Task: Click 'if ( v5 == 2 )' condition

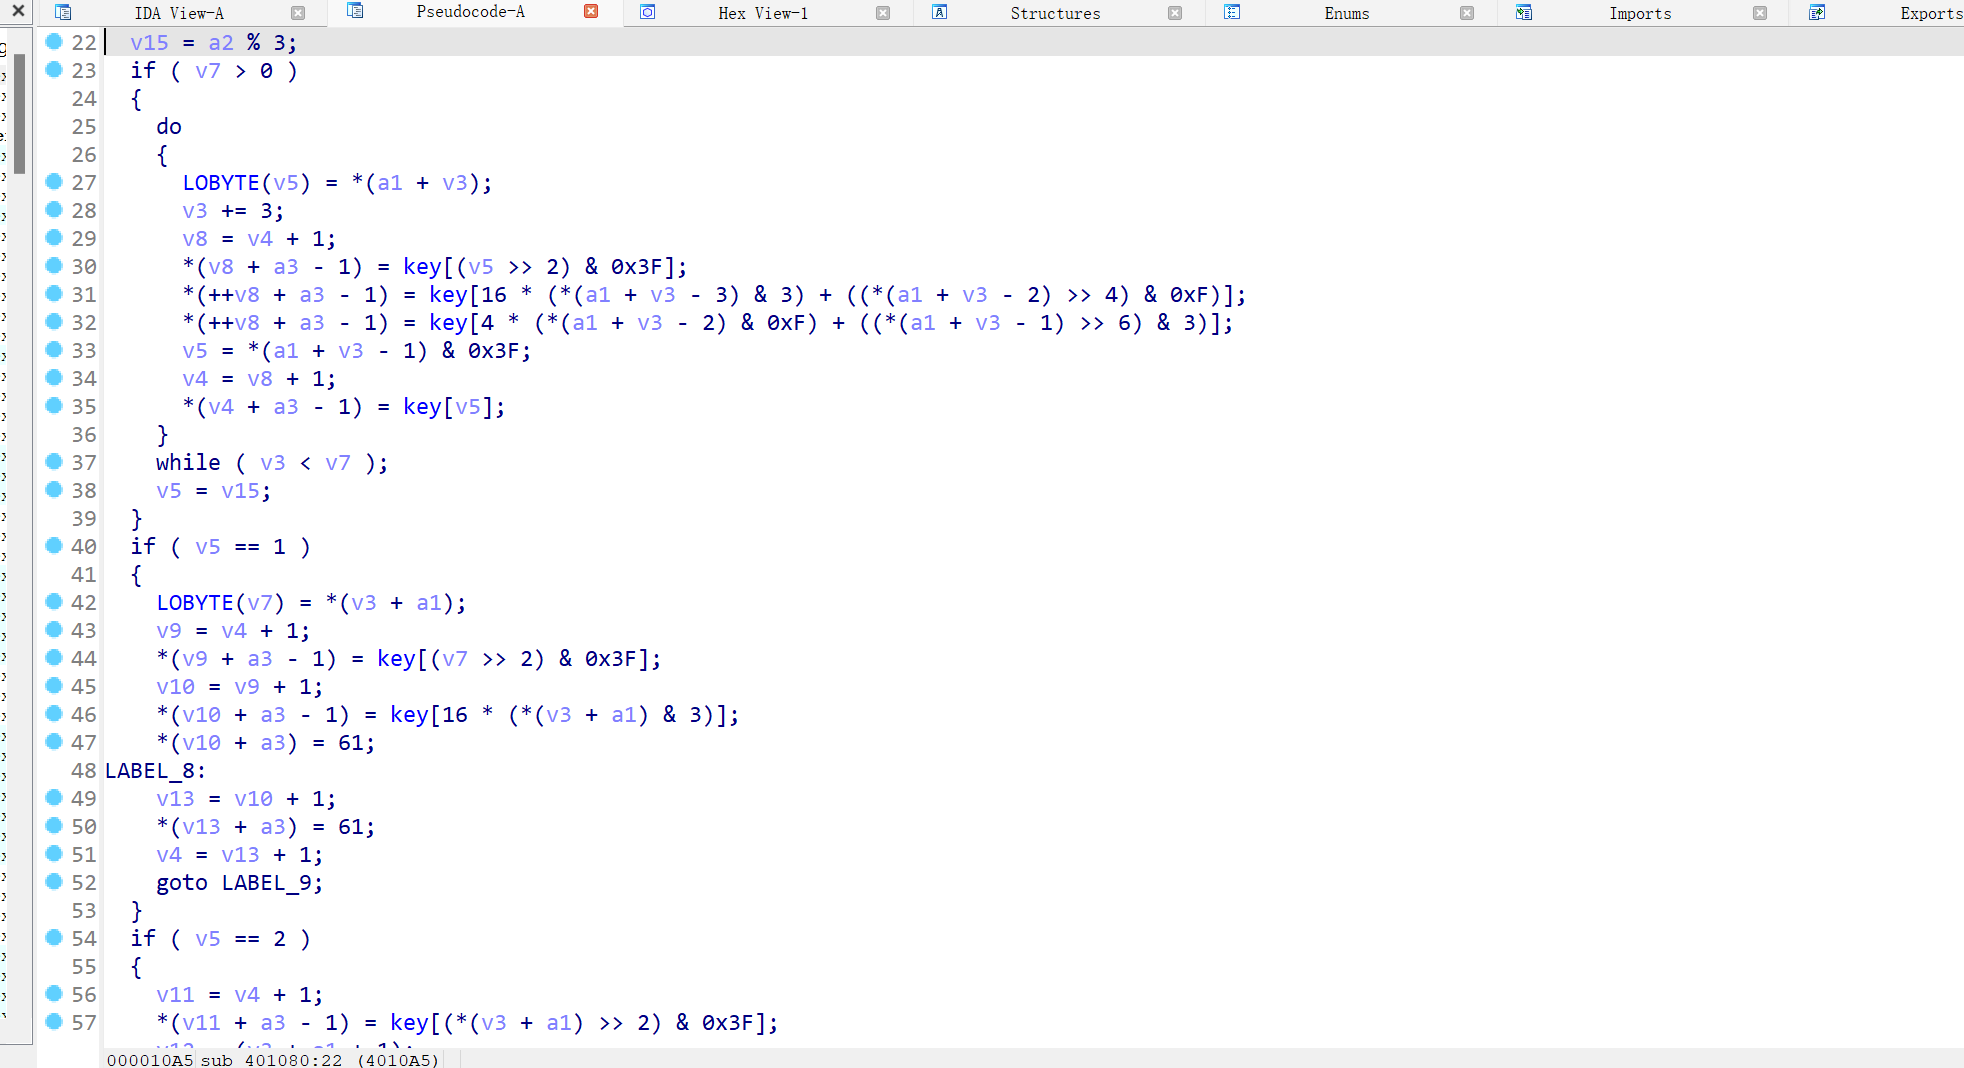Action: (220, 939)
